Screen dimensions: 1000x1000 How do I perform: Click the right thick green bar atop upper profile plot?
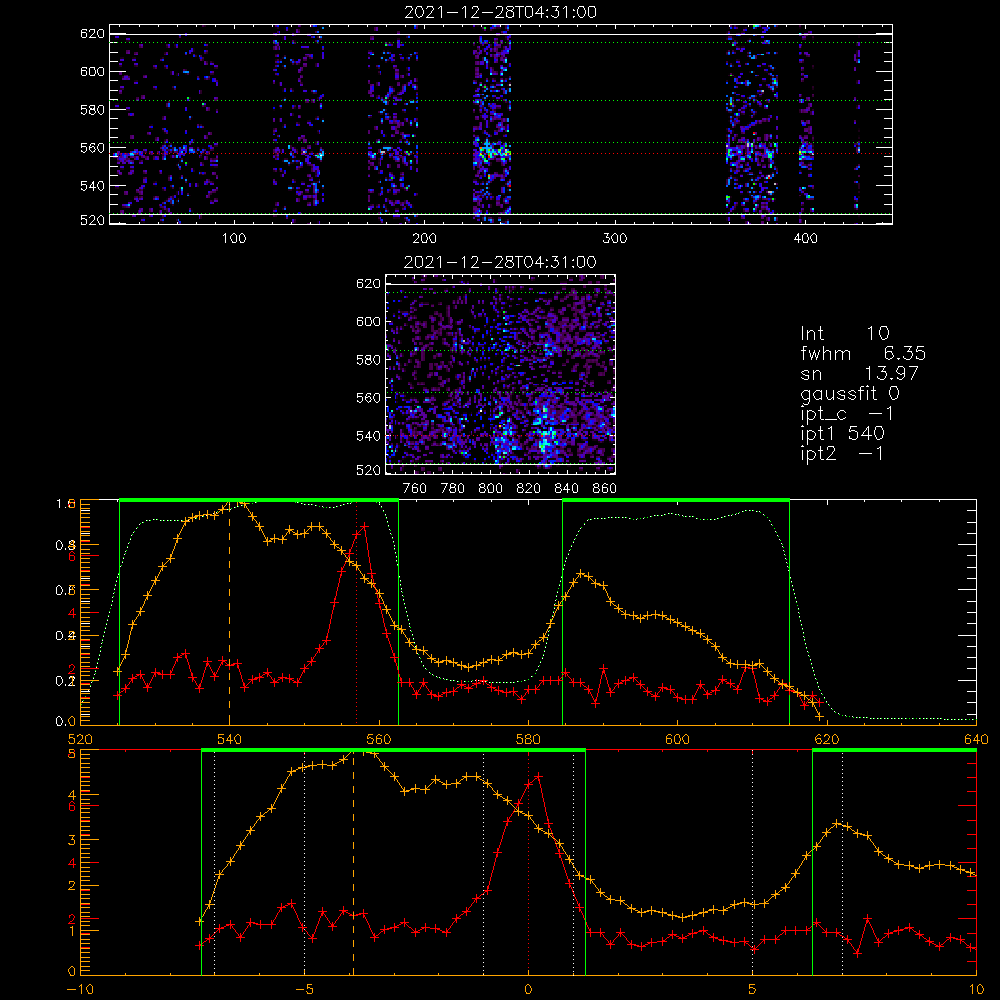pyautogui.click(x=676, y=501)
